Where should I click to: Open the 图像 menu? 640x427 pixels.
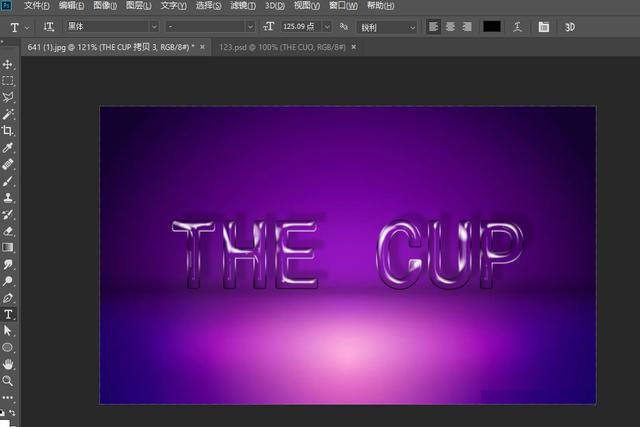pyautogui.click(x=105, y=6)
